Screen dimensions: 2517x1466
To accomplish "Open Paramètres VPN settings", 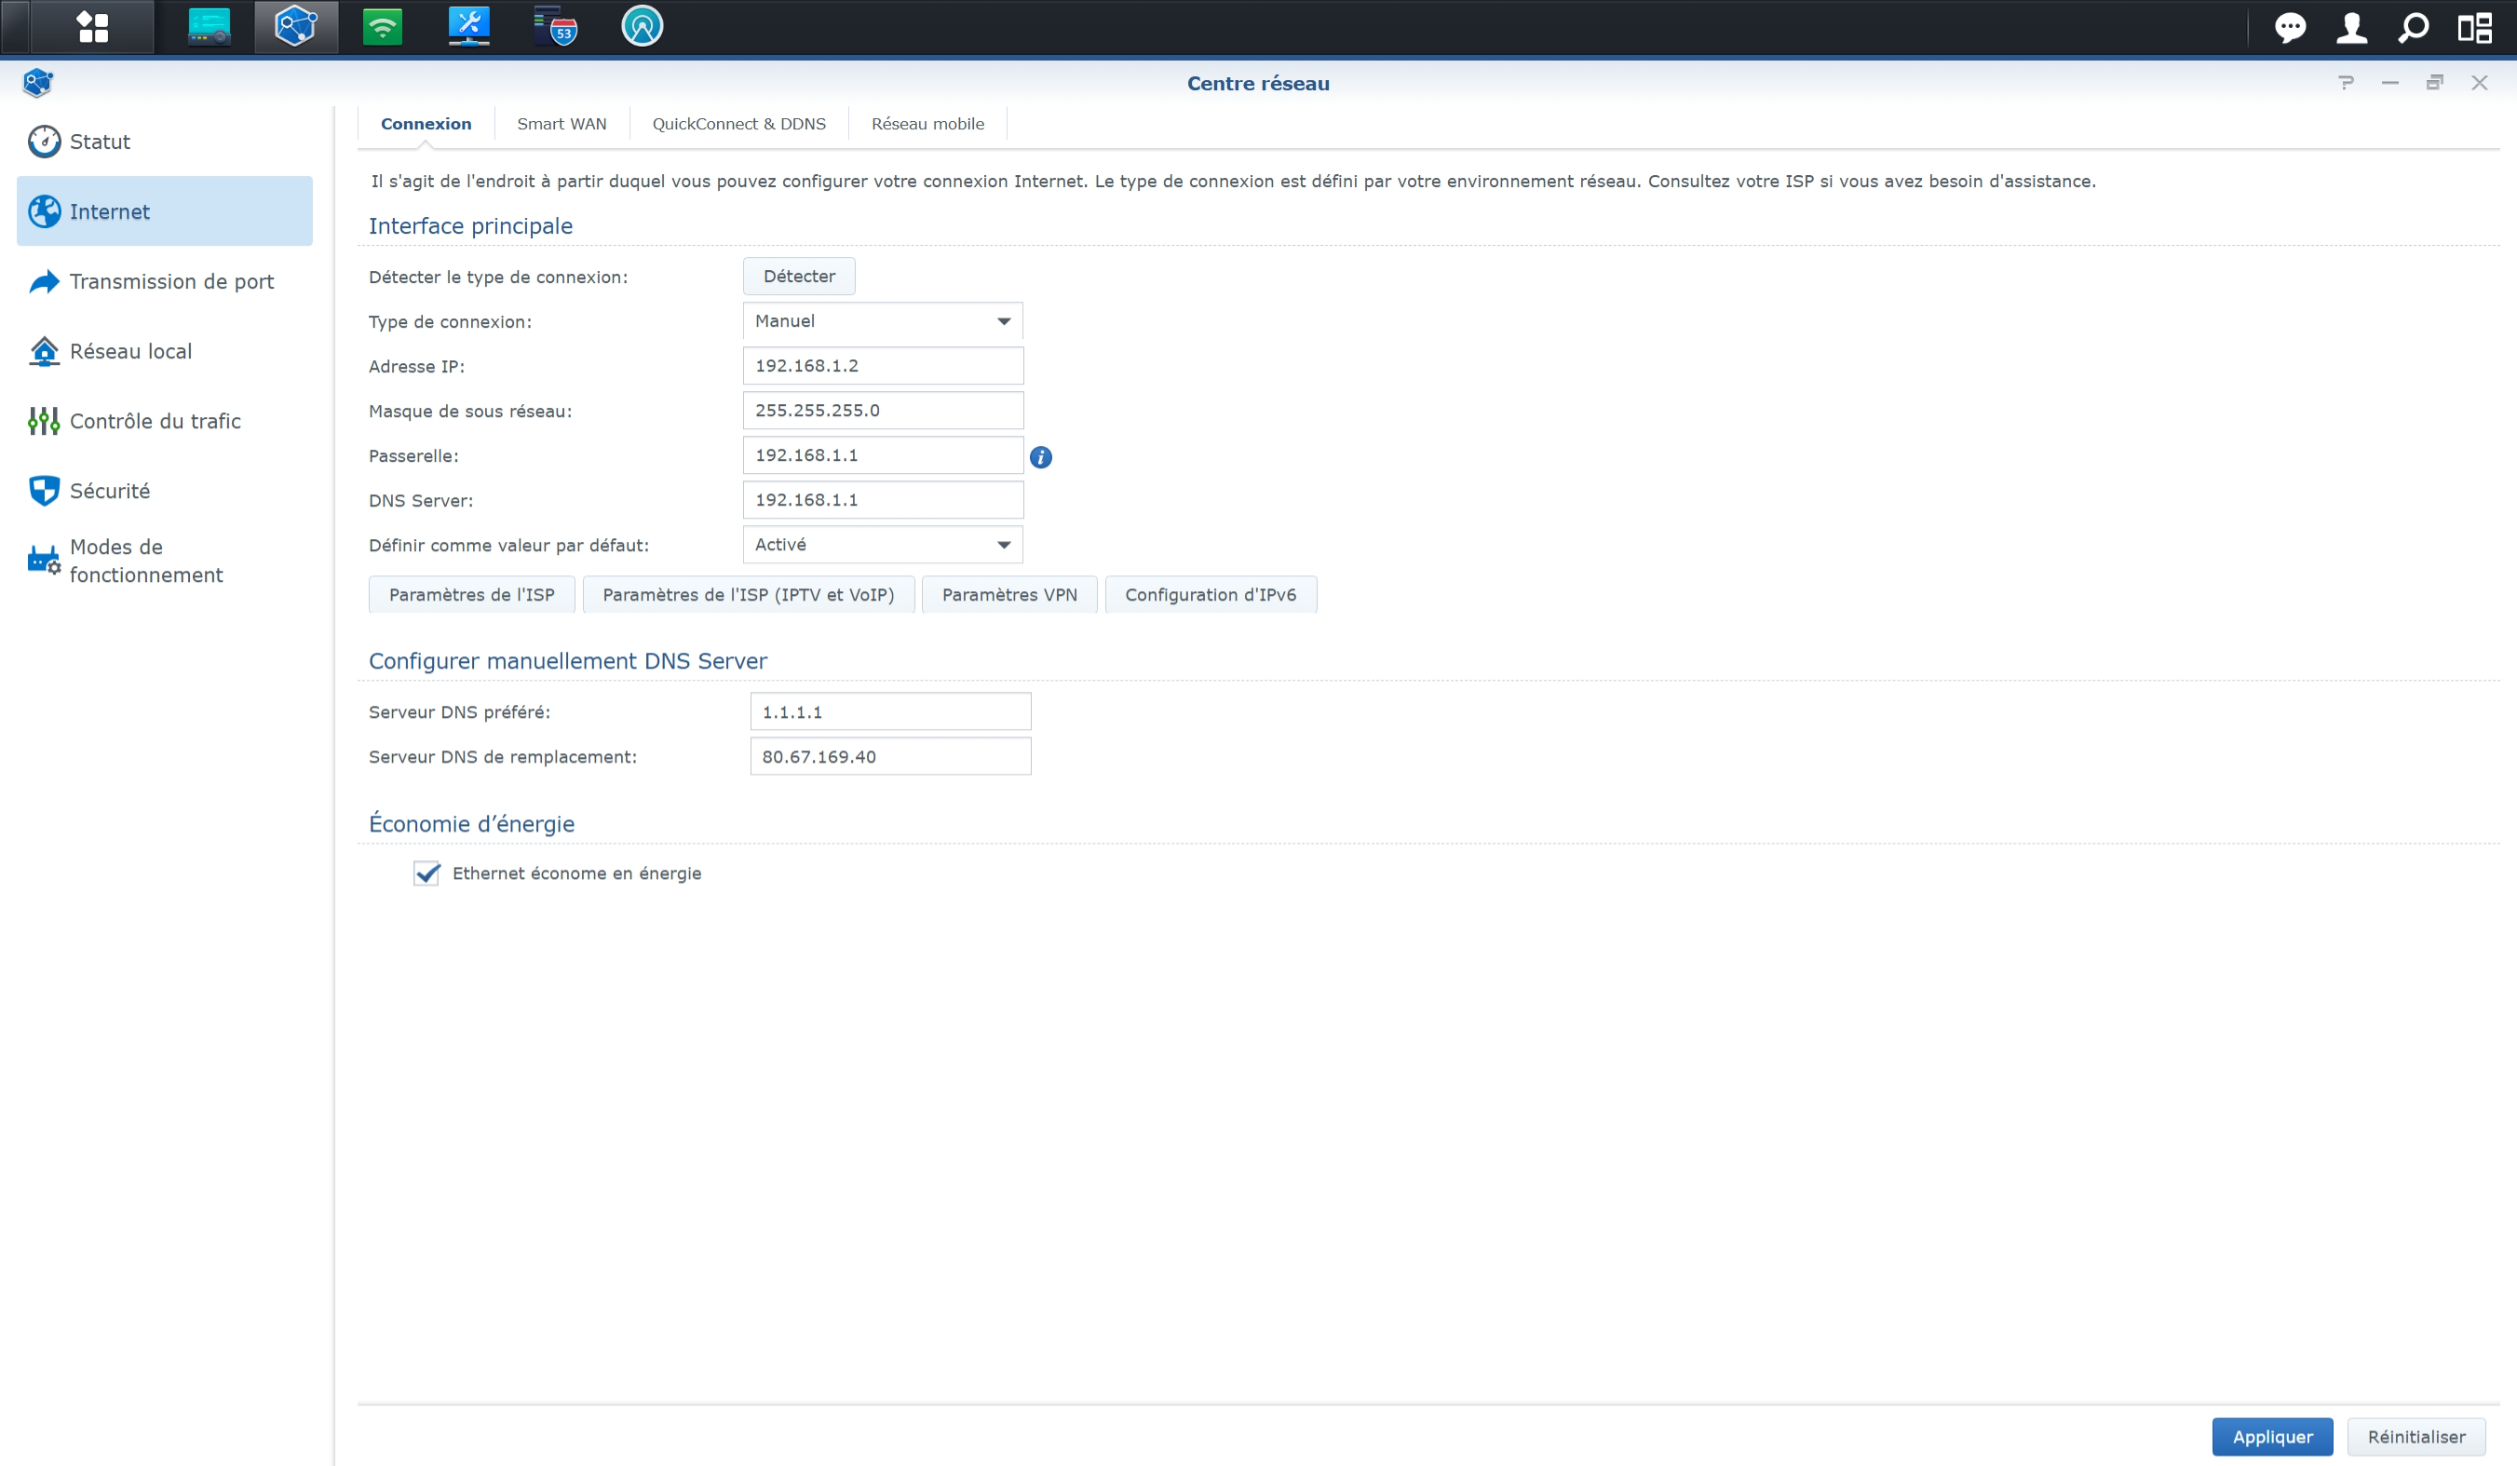I will tap(1008, 595).
